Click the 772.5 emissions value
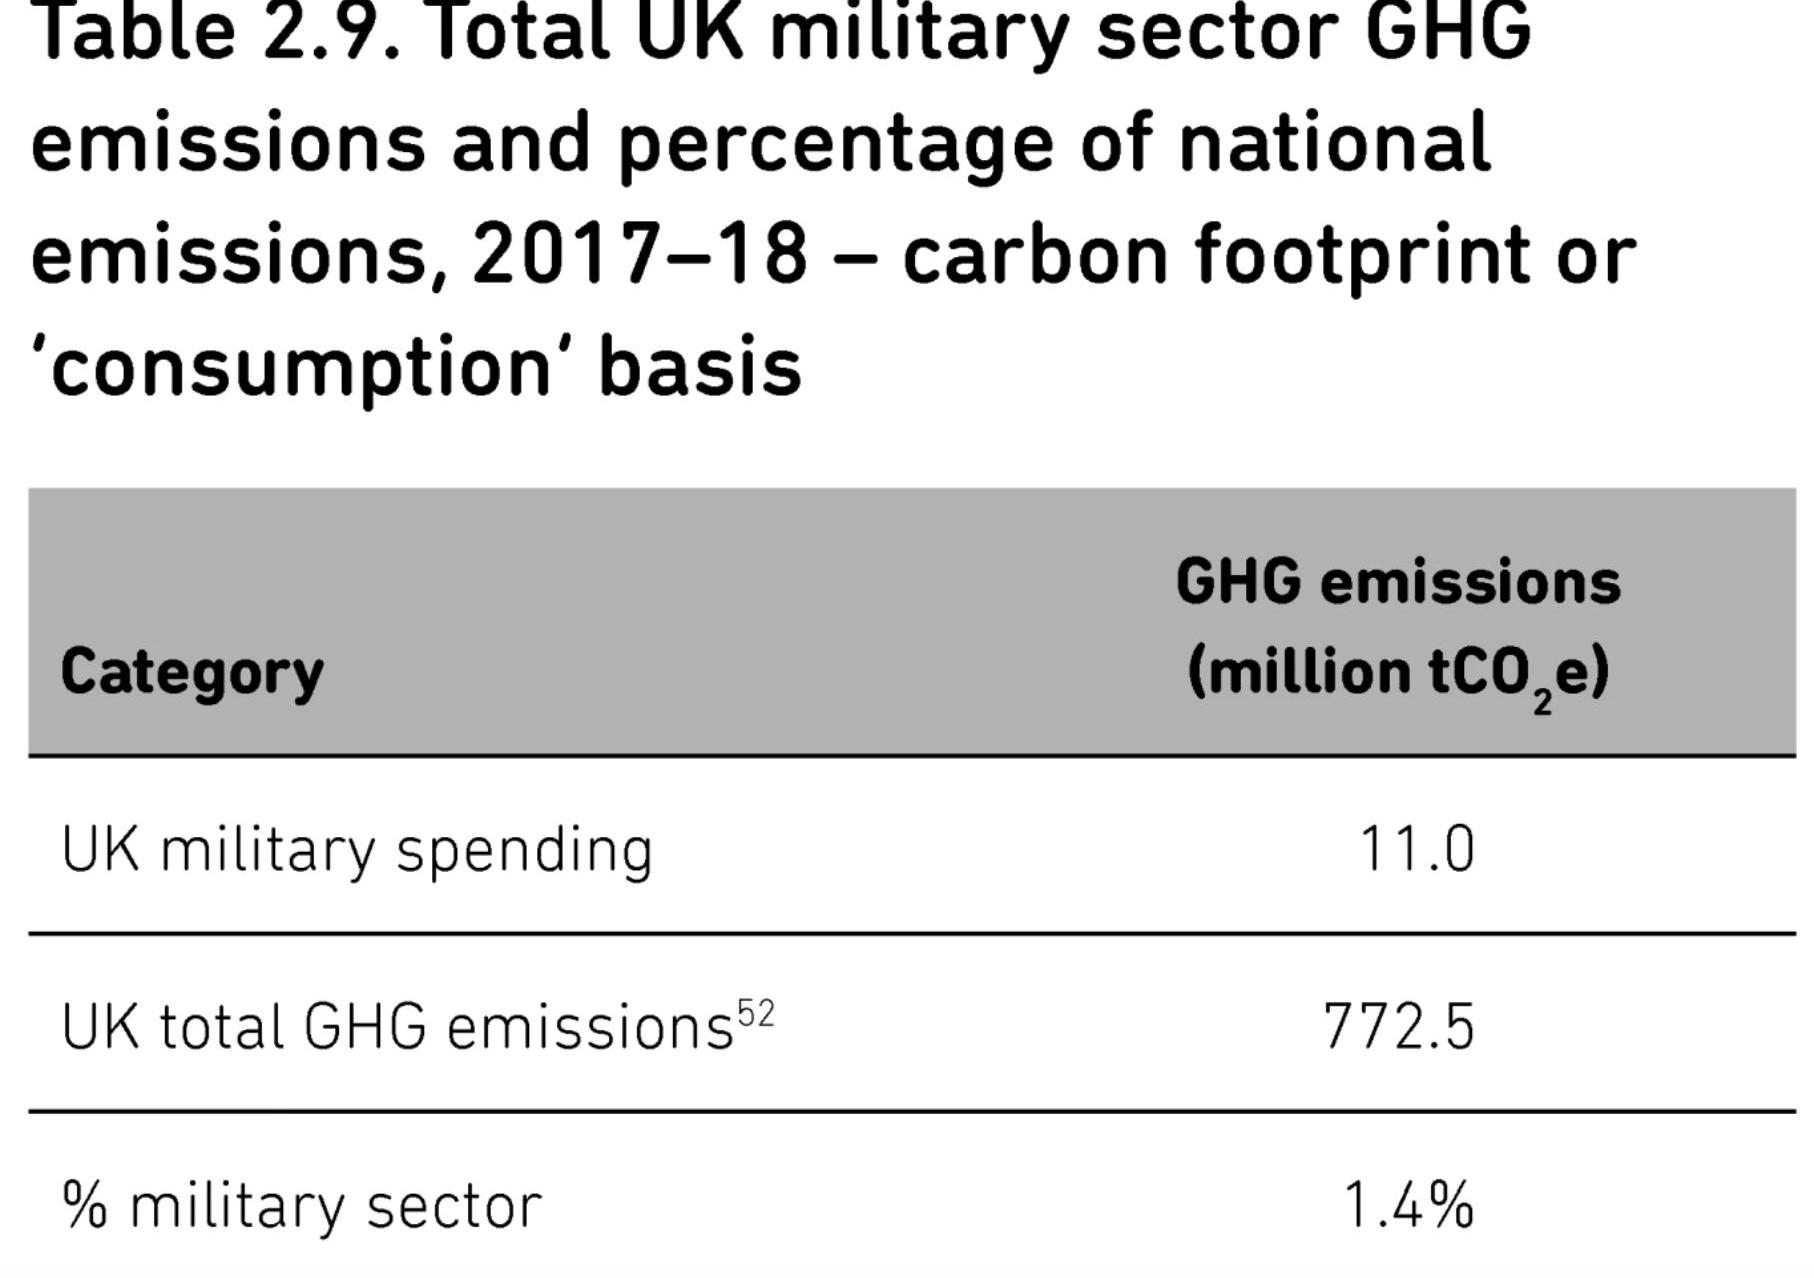Image resolution: width=1814 pixels, height=1278 pixels. 1398,1028
